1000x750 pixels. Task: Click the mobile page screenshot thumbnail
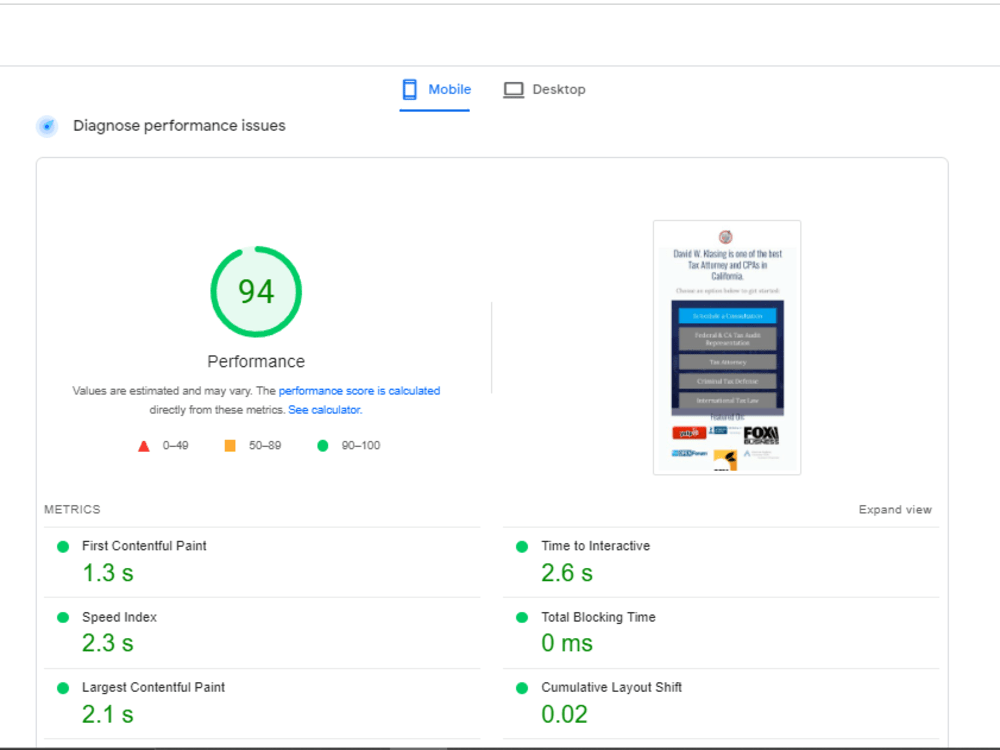click(727, 347)
